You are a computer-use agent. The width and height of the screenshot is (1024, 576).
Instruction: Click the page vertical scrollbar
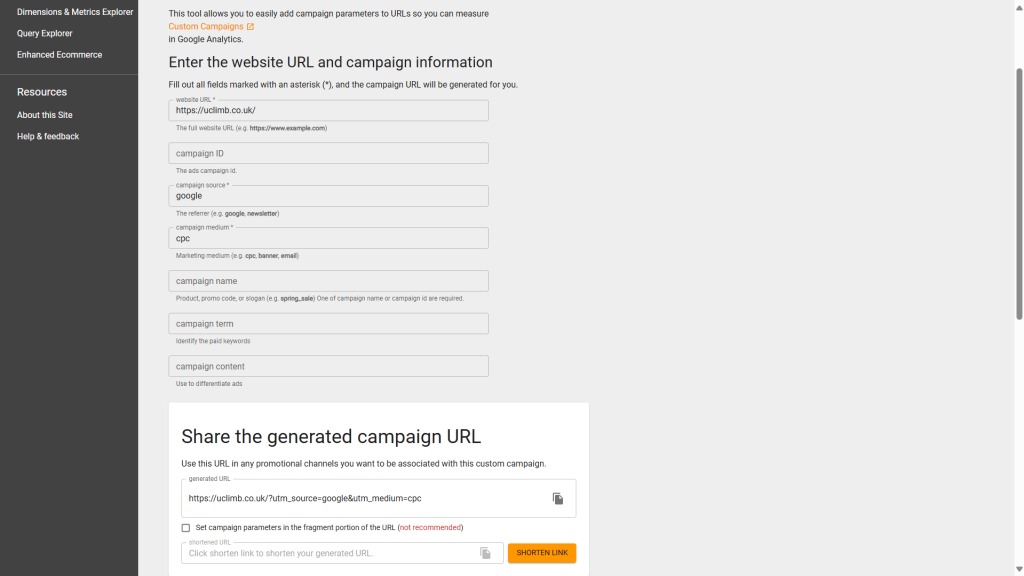pos(1019,190)
